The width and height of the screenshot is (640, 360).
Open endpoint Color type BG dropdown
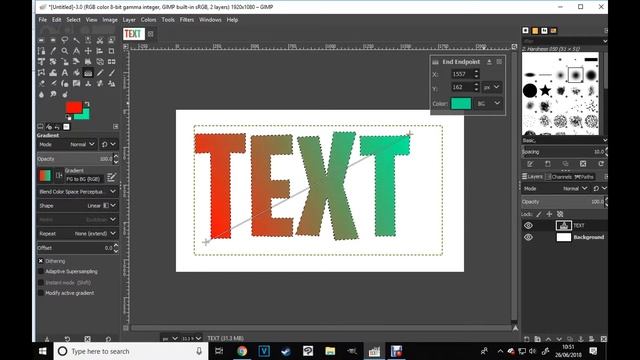click(x=488, y=103)
